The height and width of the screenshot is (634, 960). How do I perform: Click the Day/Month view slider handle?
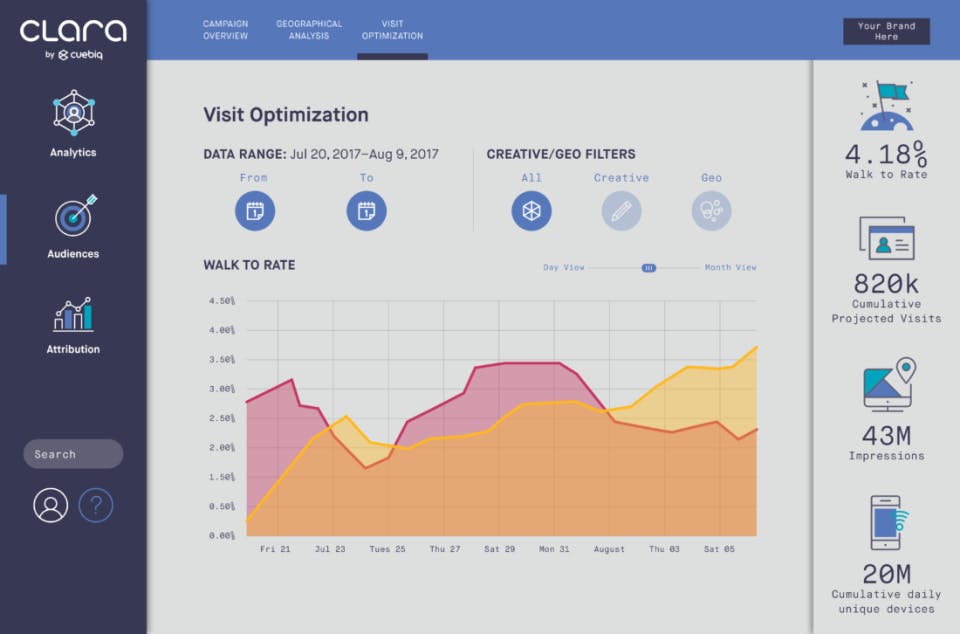click(x=648, y=268)
